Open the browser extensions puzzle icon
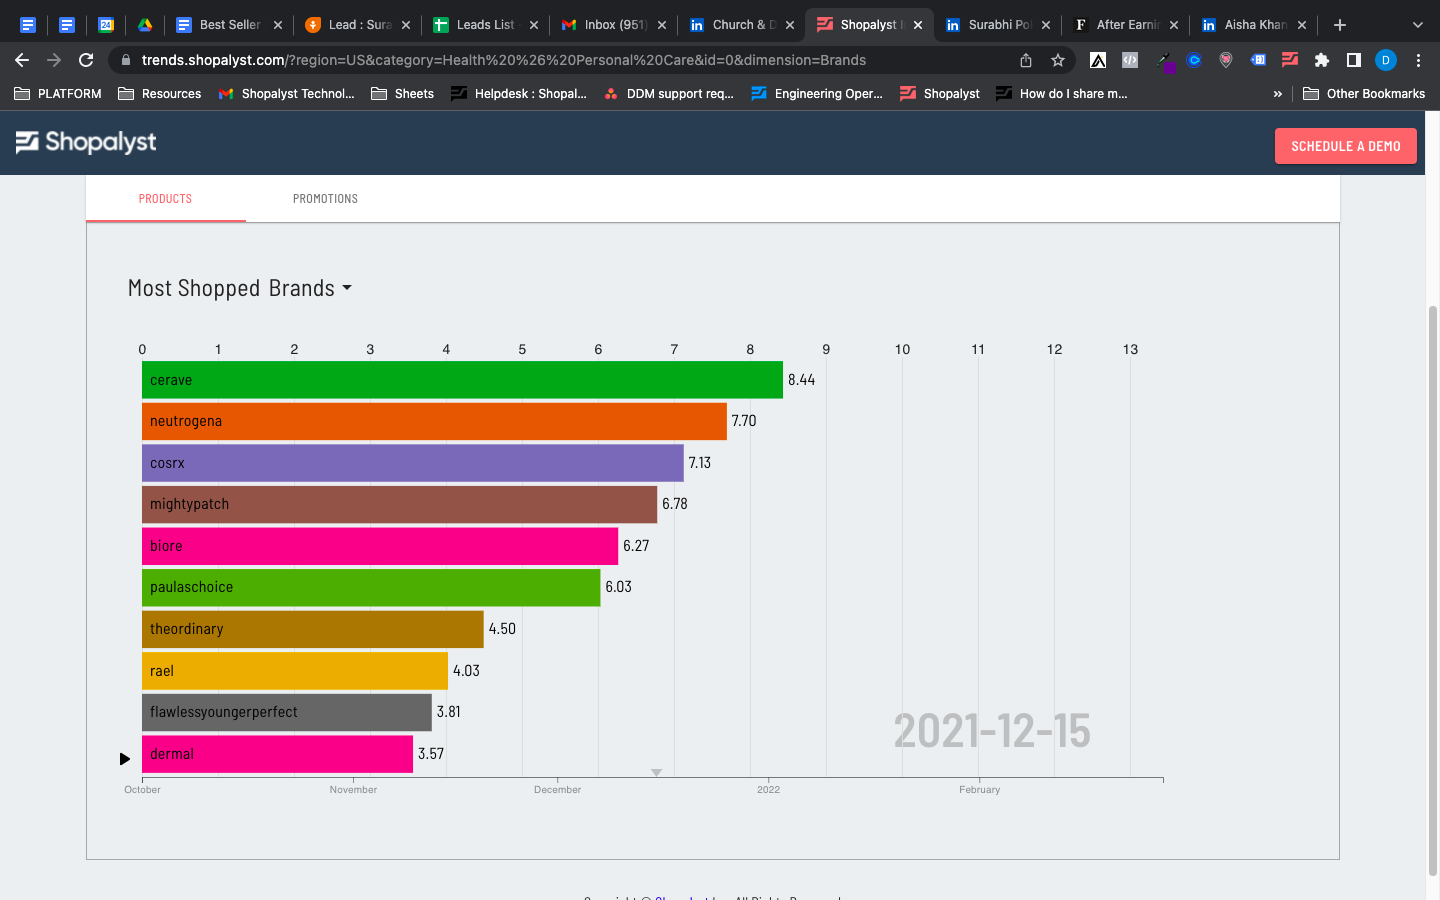This screenshot has width=1440, height=900. [1322, 60]
